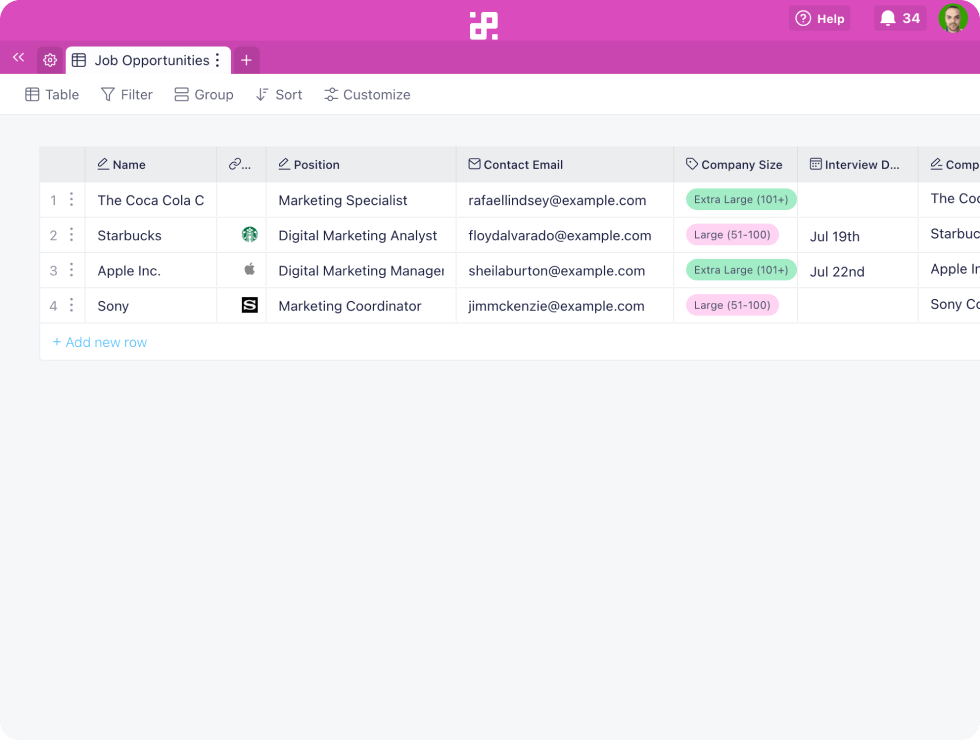Image resolution: width=980 pixels, height=740 pixels.
Task: Select the 'The Coca Cola C' name cell
Action: tap(151, 200)
